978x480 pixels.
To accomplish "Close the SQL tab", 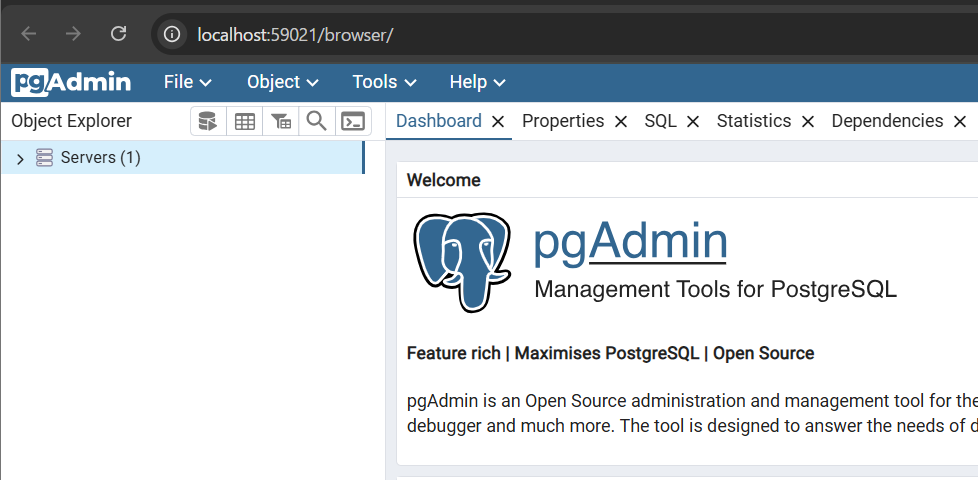I will (693, 122).
